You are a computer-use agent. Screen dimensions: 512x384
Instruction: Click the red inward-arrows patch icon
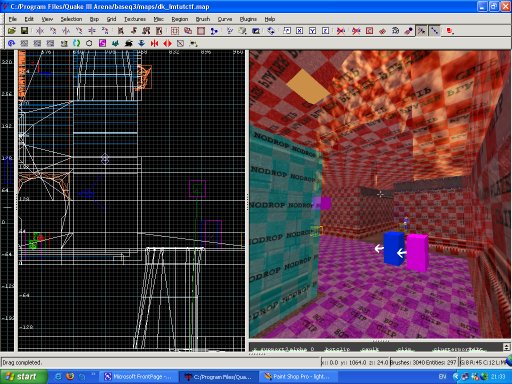pos(154,43)
